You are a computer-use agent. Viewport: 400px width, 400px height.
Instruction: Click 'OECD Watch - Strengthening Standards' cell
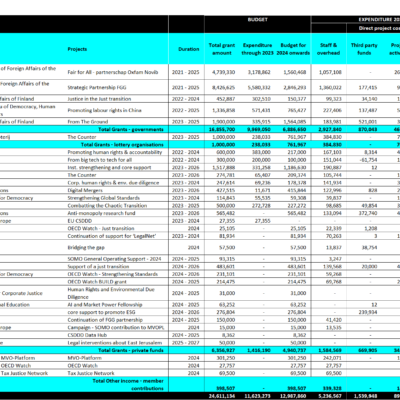[113, 274]
